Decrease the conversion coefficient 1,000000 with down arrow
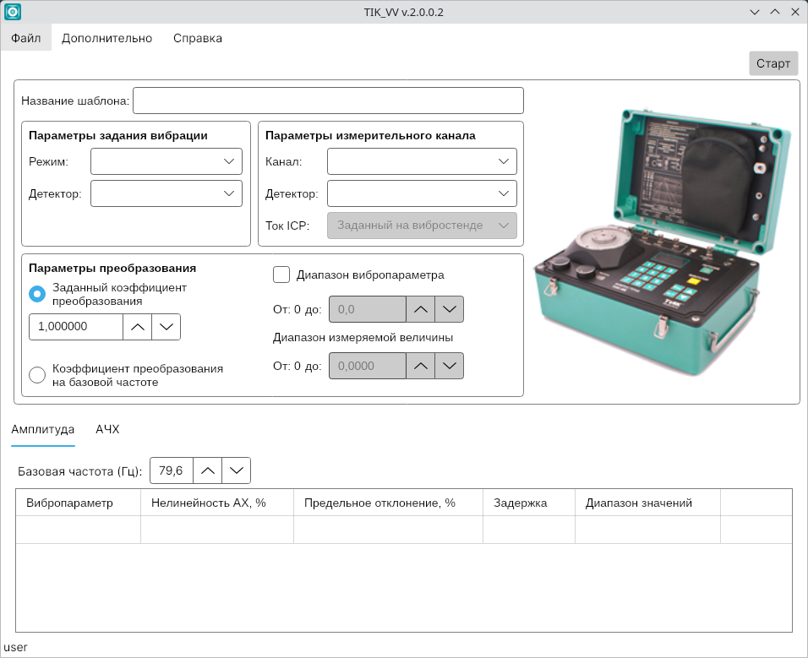808x658 pixels. pyautogui.click(x=166, y=327)
